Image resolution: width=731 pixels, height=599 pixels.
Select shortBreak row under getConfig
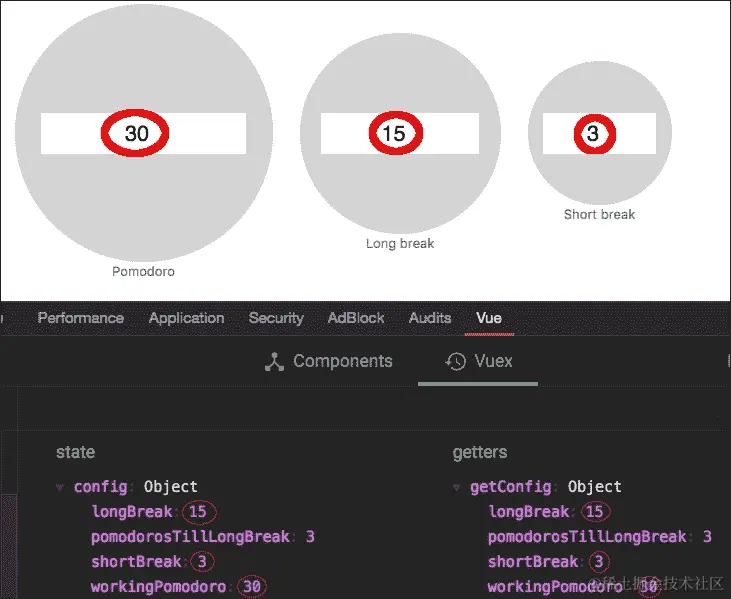pyautogui.click(x=549, y=561)
